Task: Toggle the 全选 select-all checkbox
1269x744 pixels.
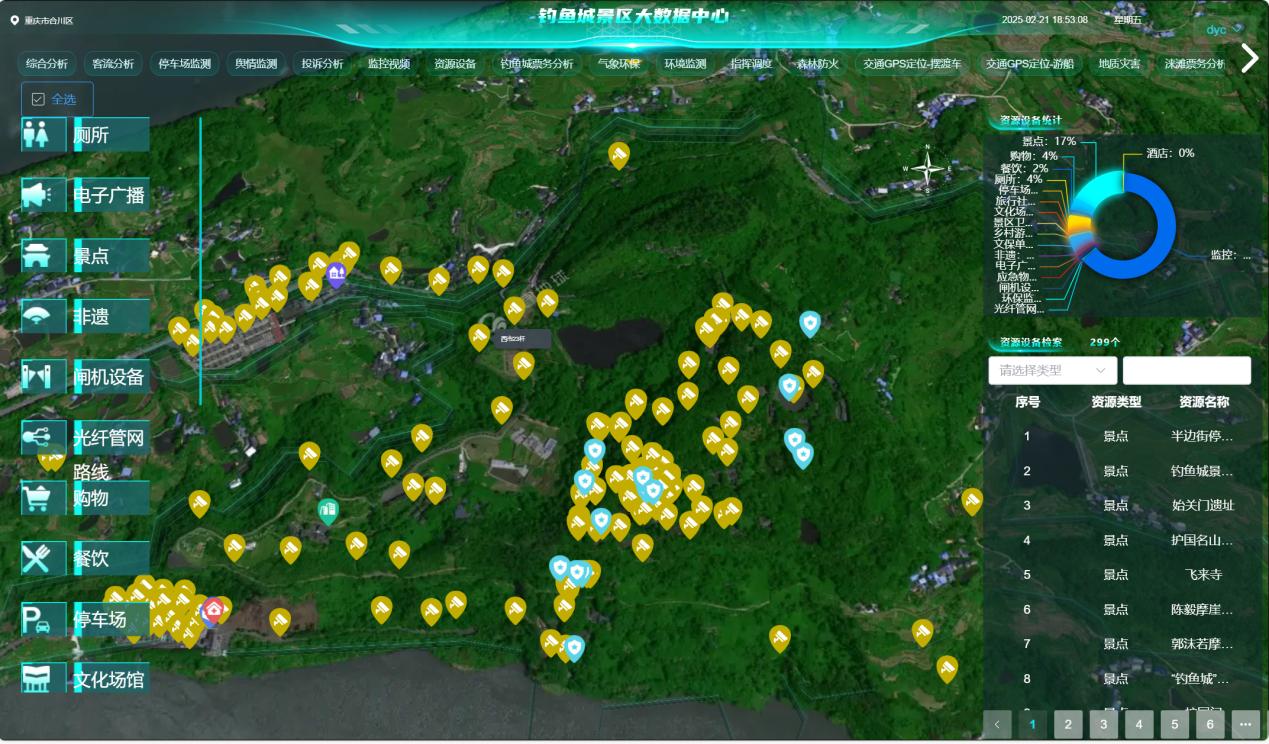Action: [38, 99]
